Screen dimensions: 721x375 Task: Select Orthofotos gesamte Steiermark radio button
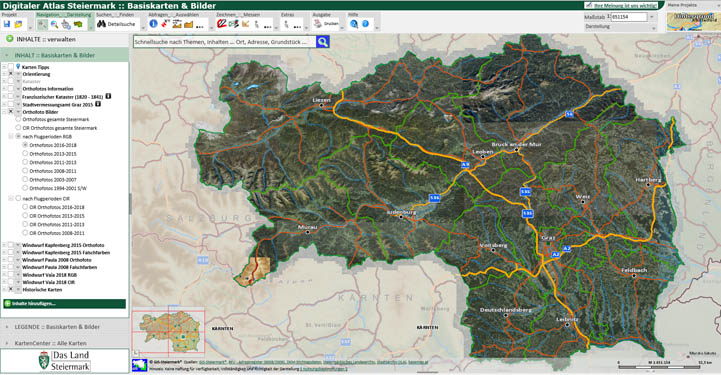tap(18, 119)
